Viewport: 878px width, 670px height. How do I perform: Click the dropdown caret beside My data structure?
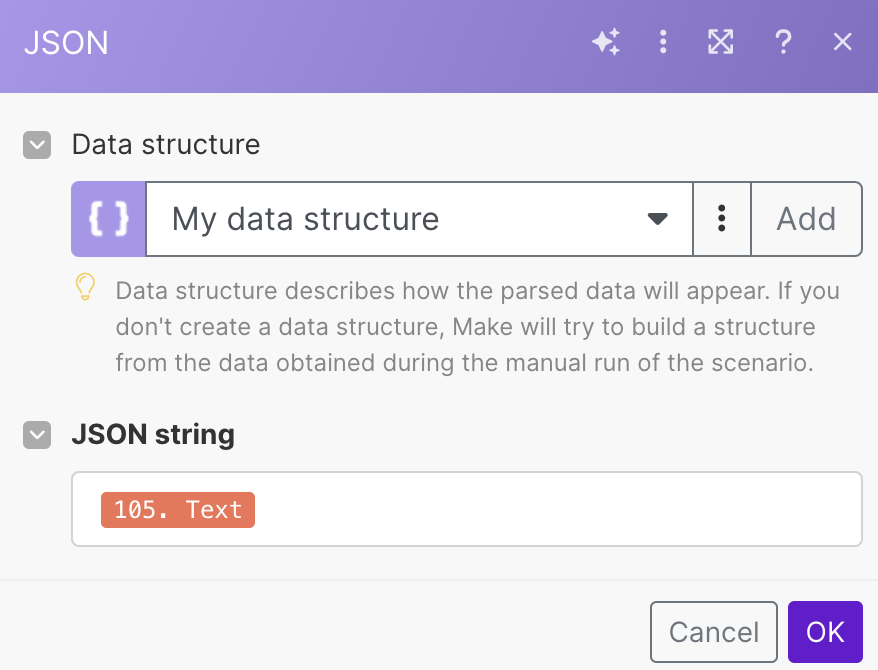[x=657, y=219]
